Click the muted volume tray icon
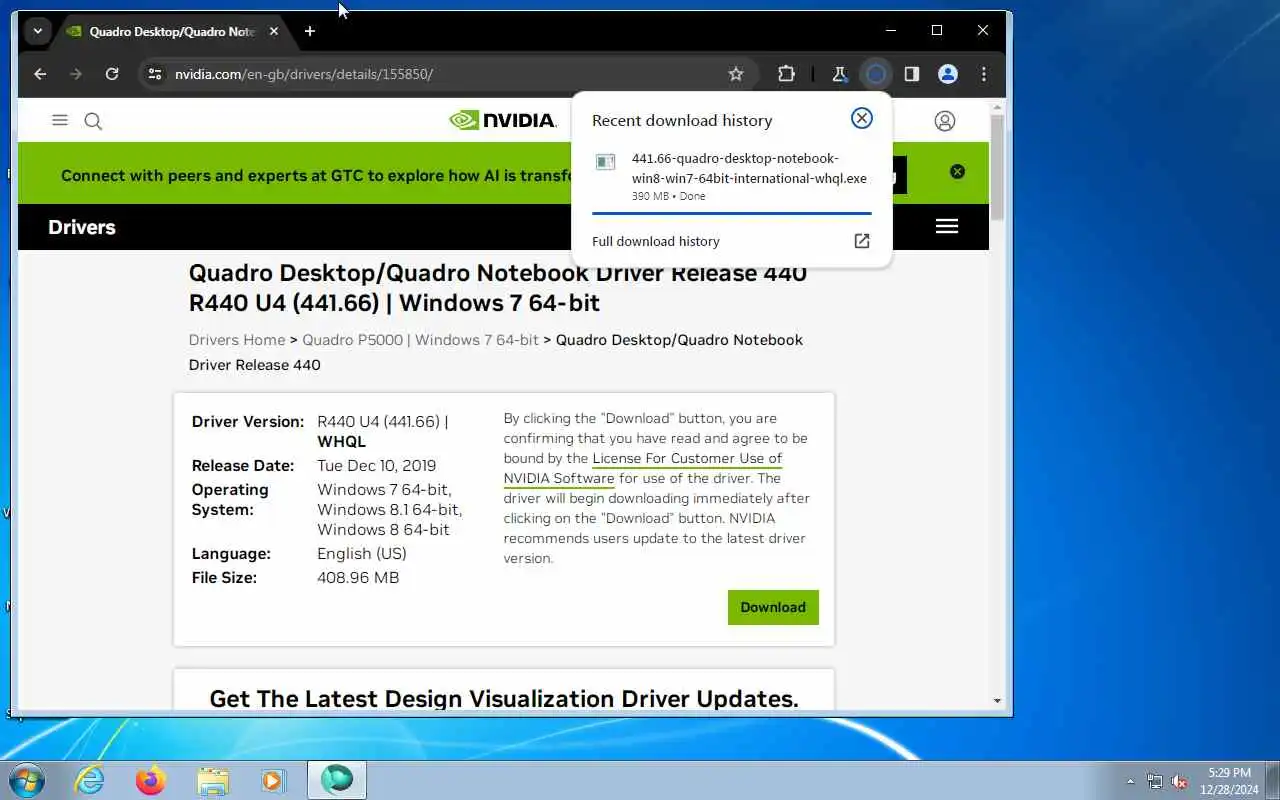1280x800 pixels. tap(1180, 781)
